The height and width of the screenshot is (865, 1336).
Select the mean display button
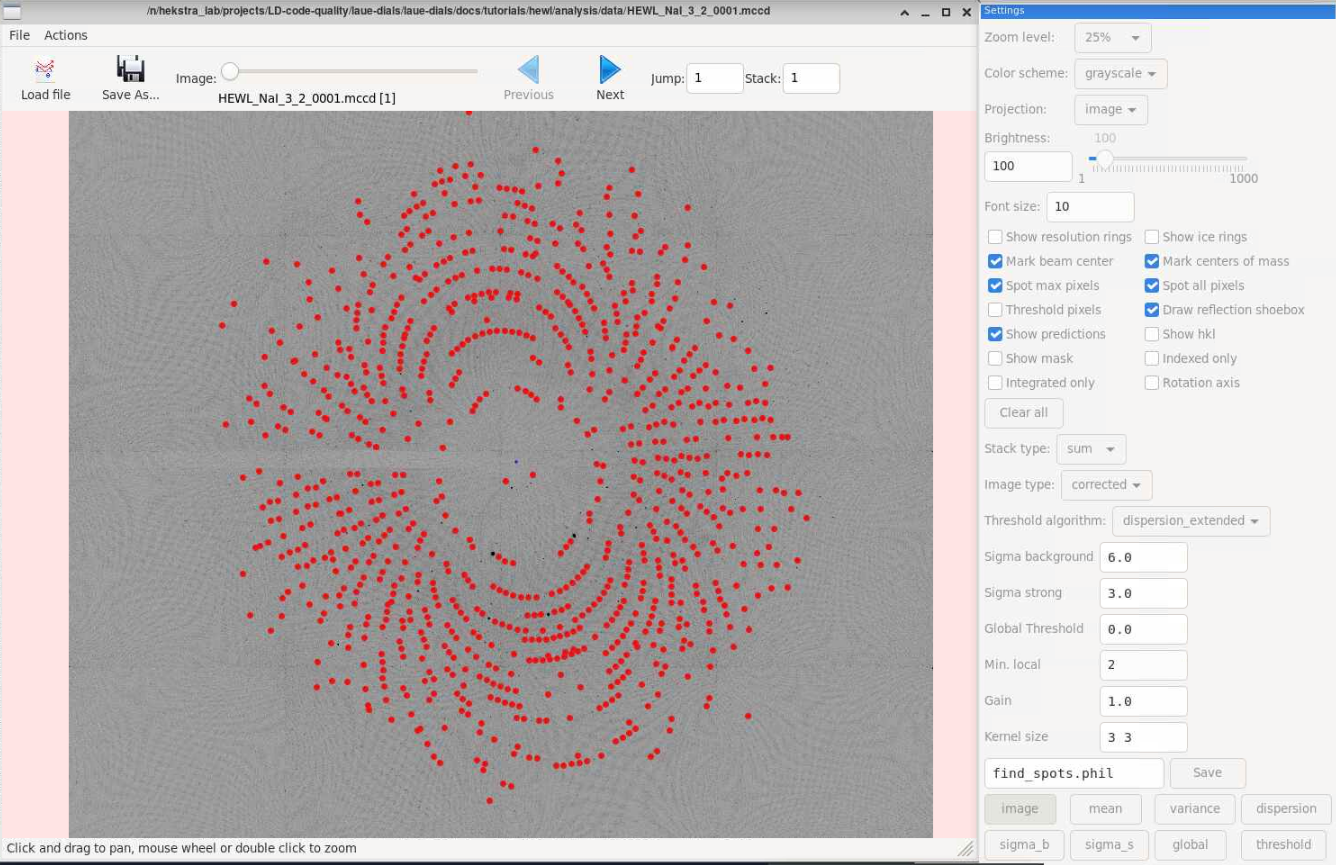pyautogui.click(x=1105, y=809)
